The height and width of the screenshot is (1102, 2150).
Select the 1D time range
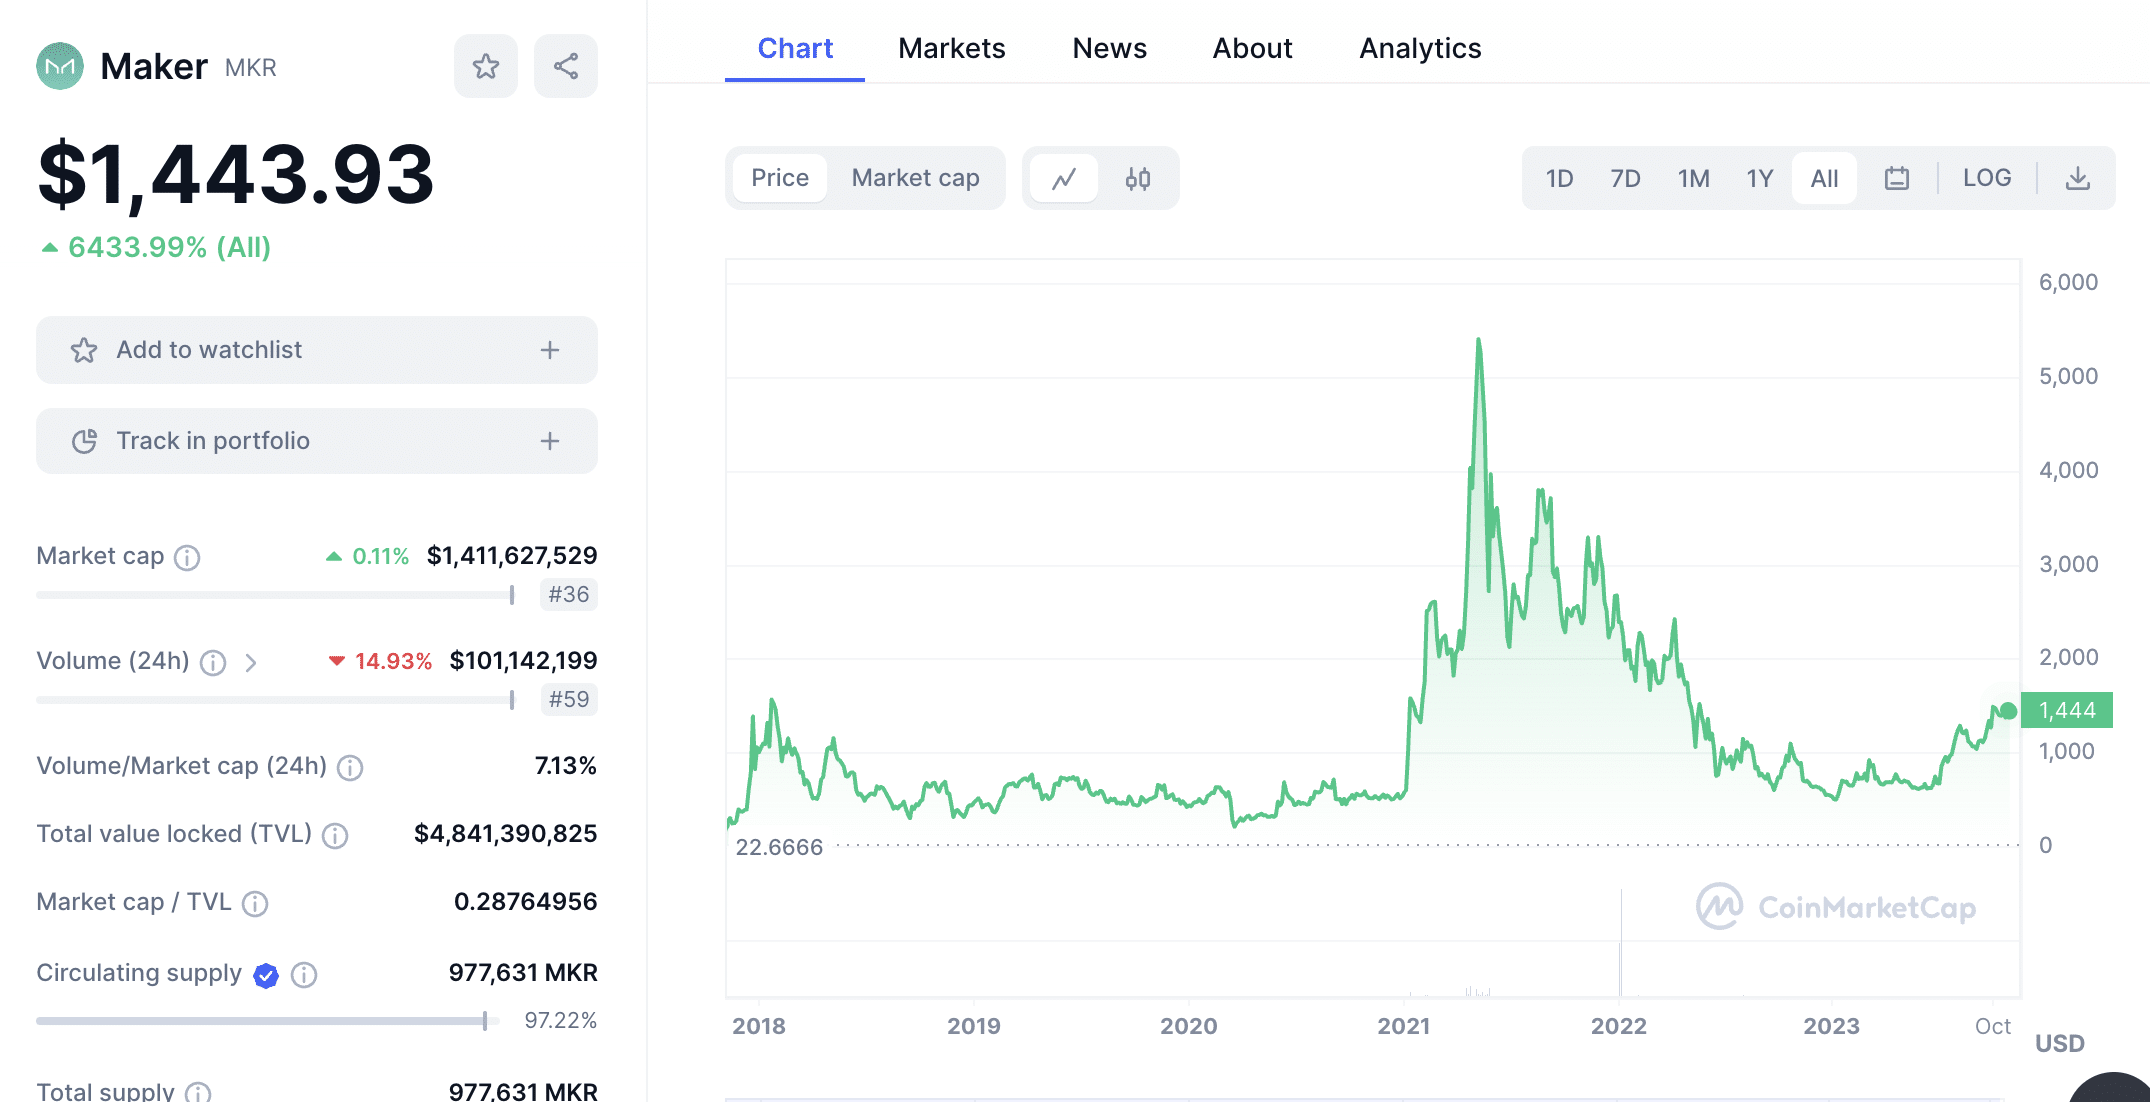(x=1558, y=179)
